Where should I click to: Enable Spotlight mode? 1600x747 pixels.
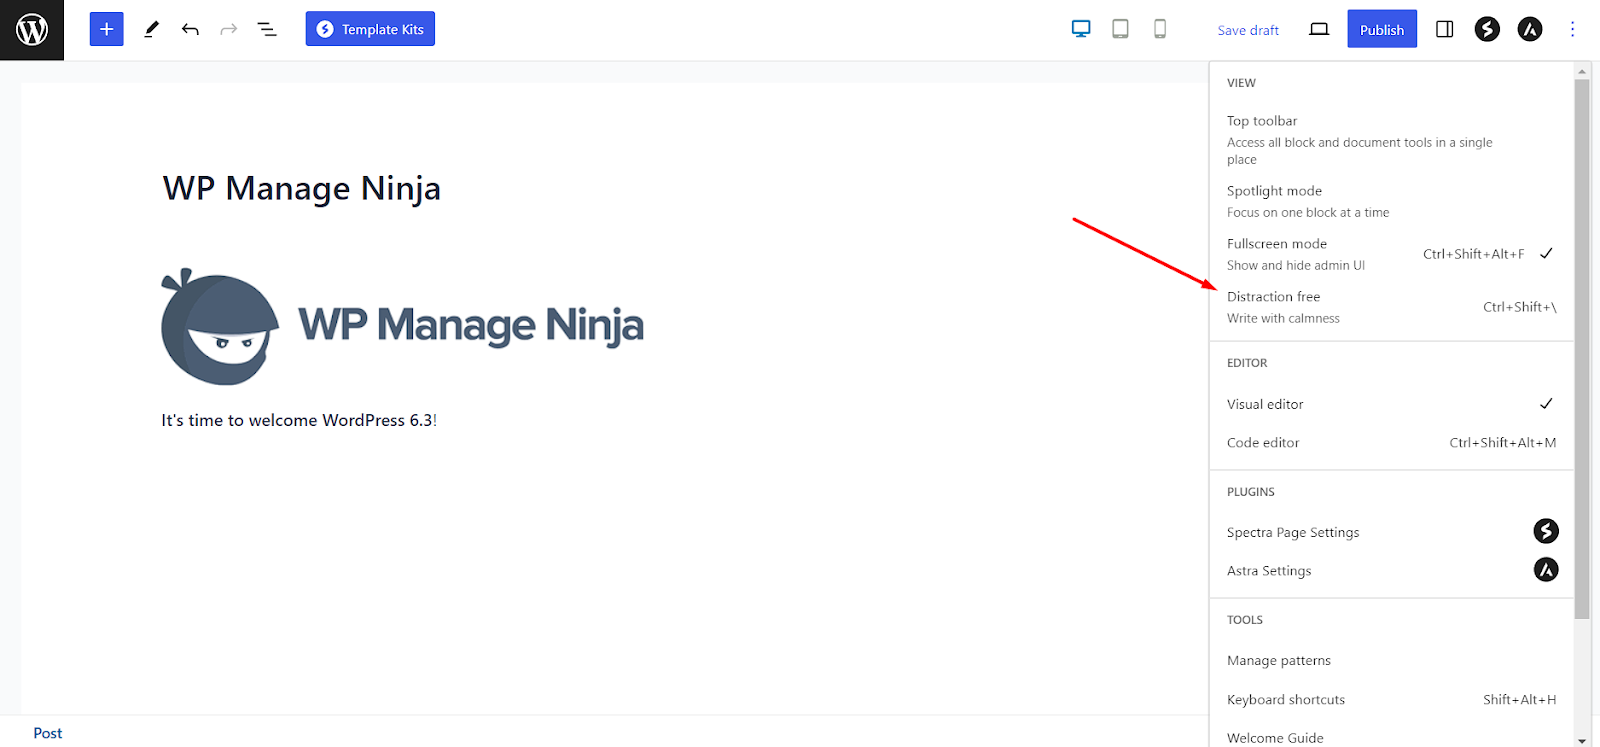pos(1391,201)
